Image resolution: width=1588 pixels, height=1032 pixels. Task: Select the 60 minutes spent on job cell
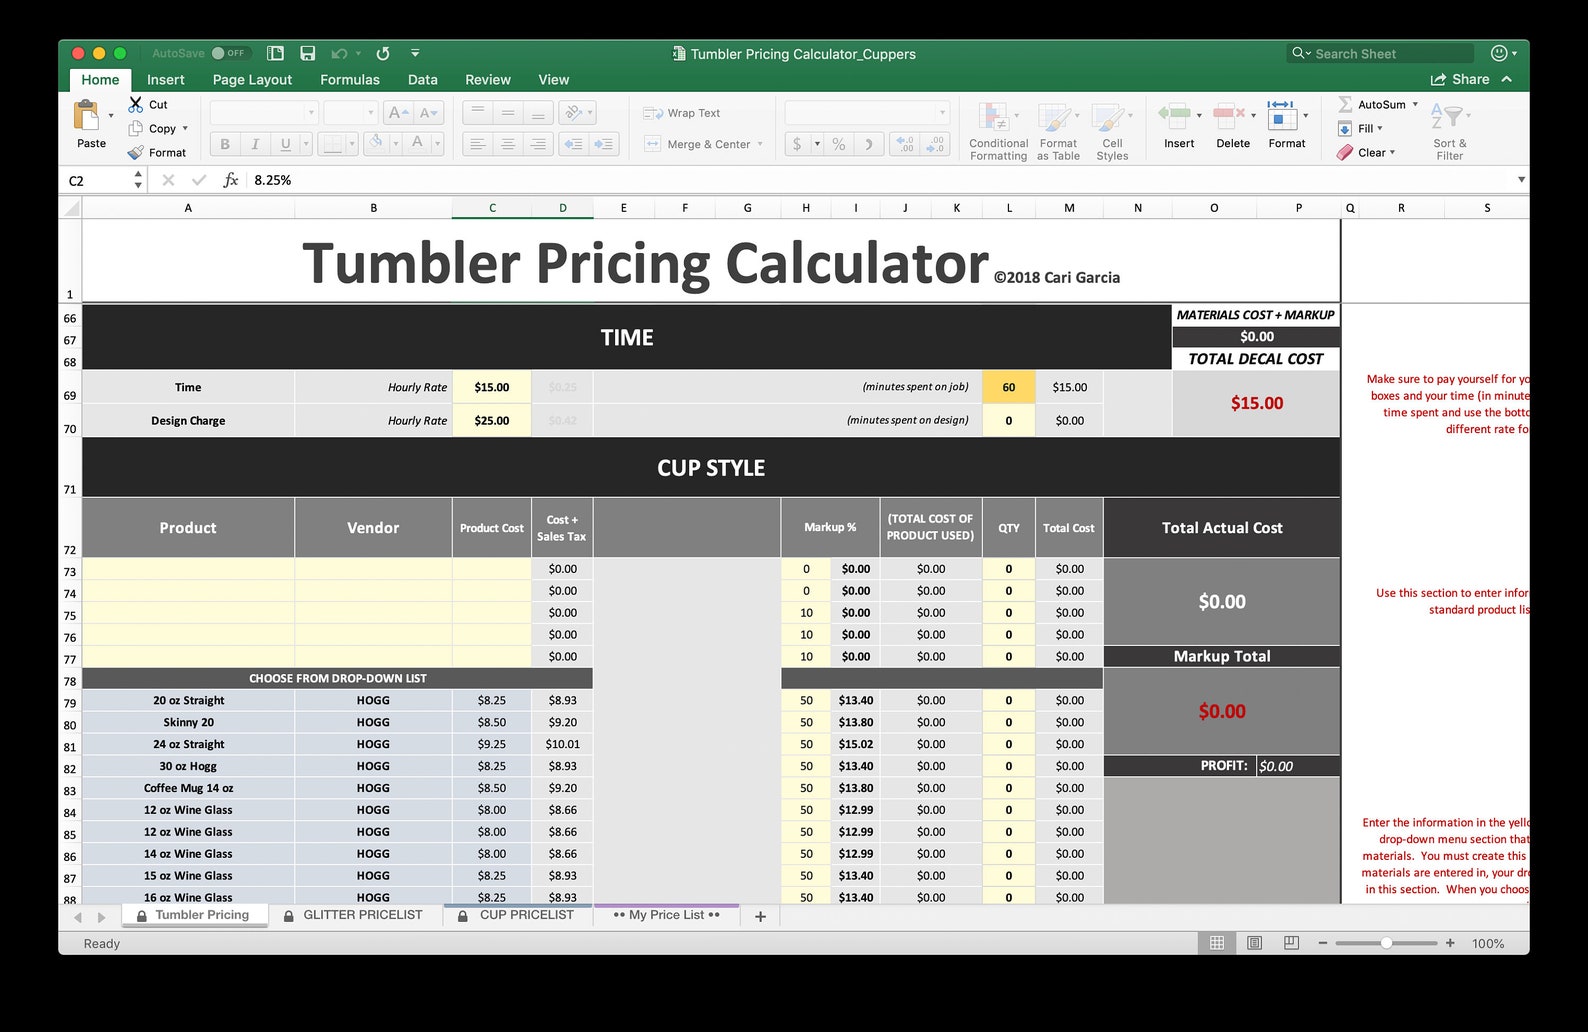pyautogui.click(x=1009, y=387)
